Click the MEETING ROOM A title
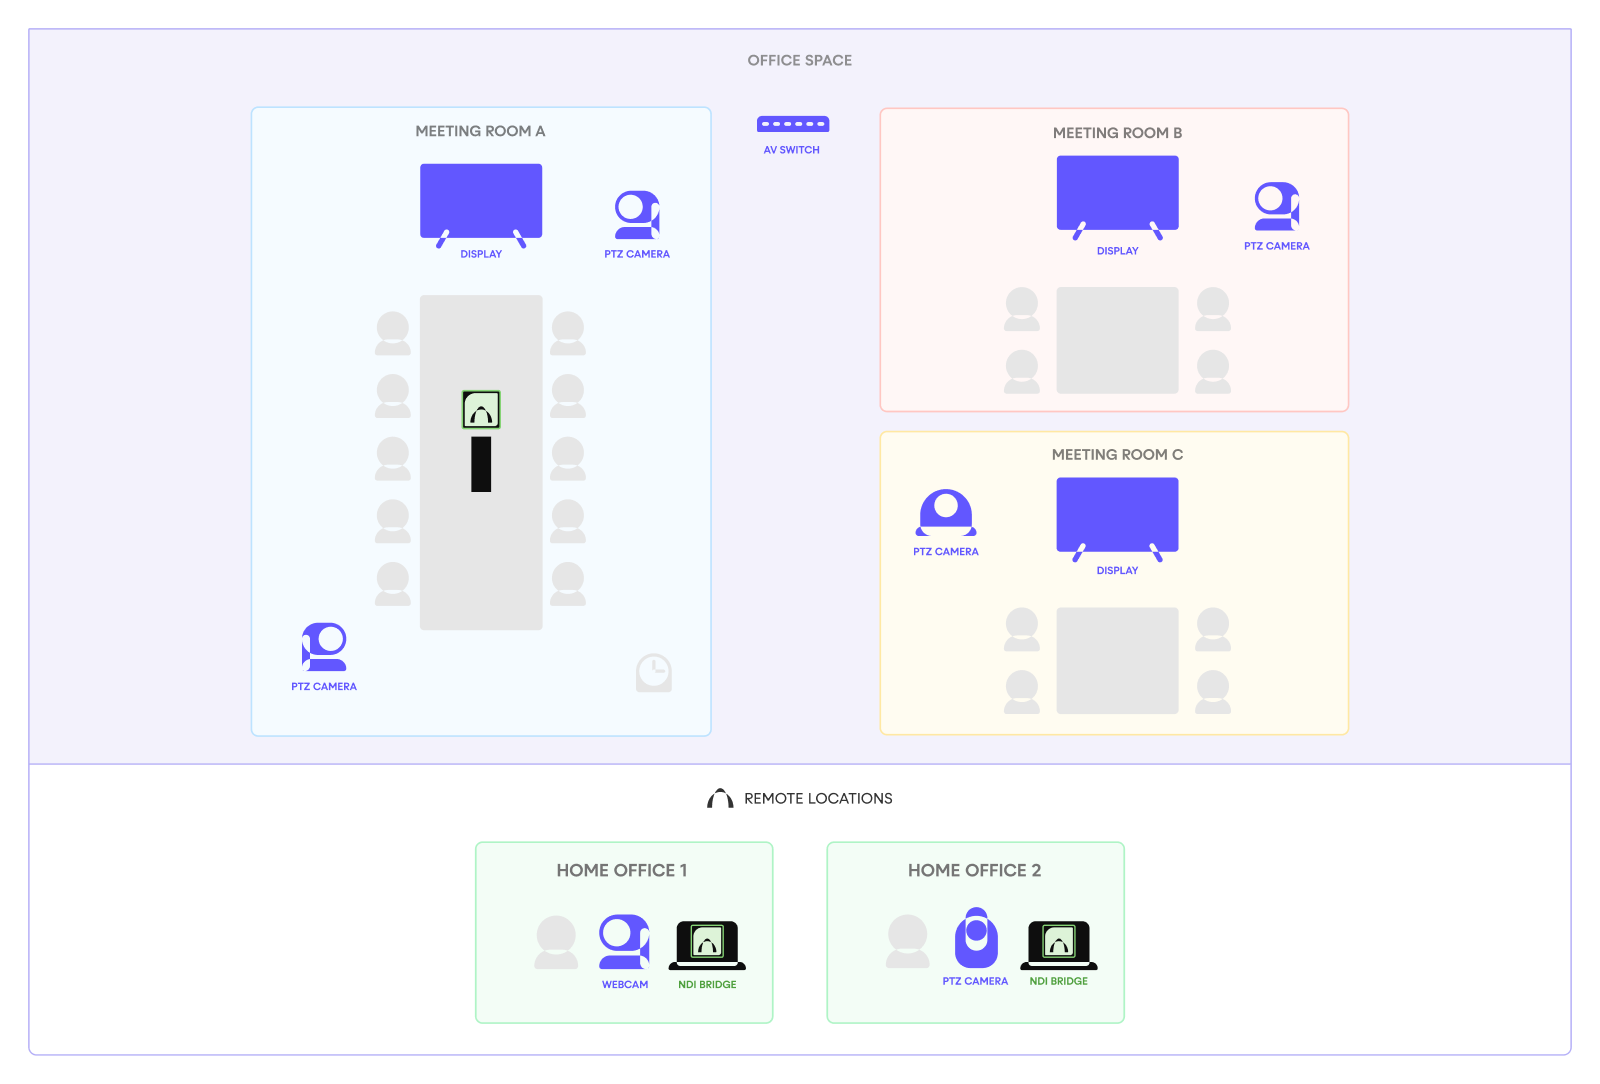The width and height of the screenshot is (1600, 1084). click(x=481, y=131)
